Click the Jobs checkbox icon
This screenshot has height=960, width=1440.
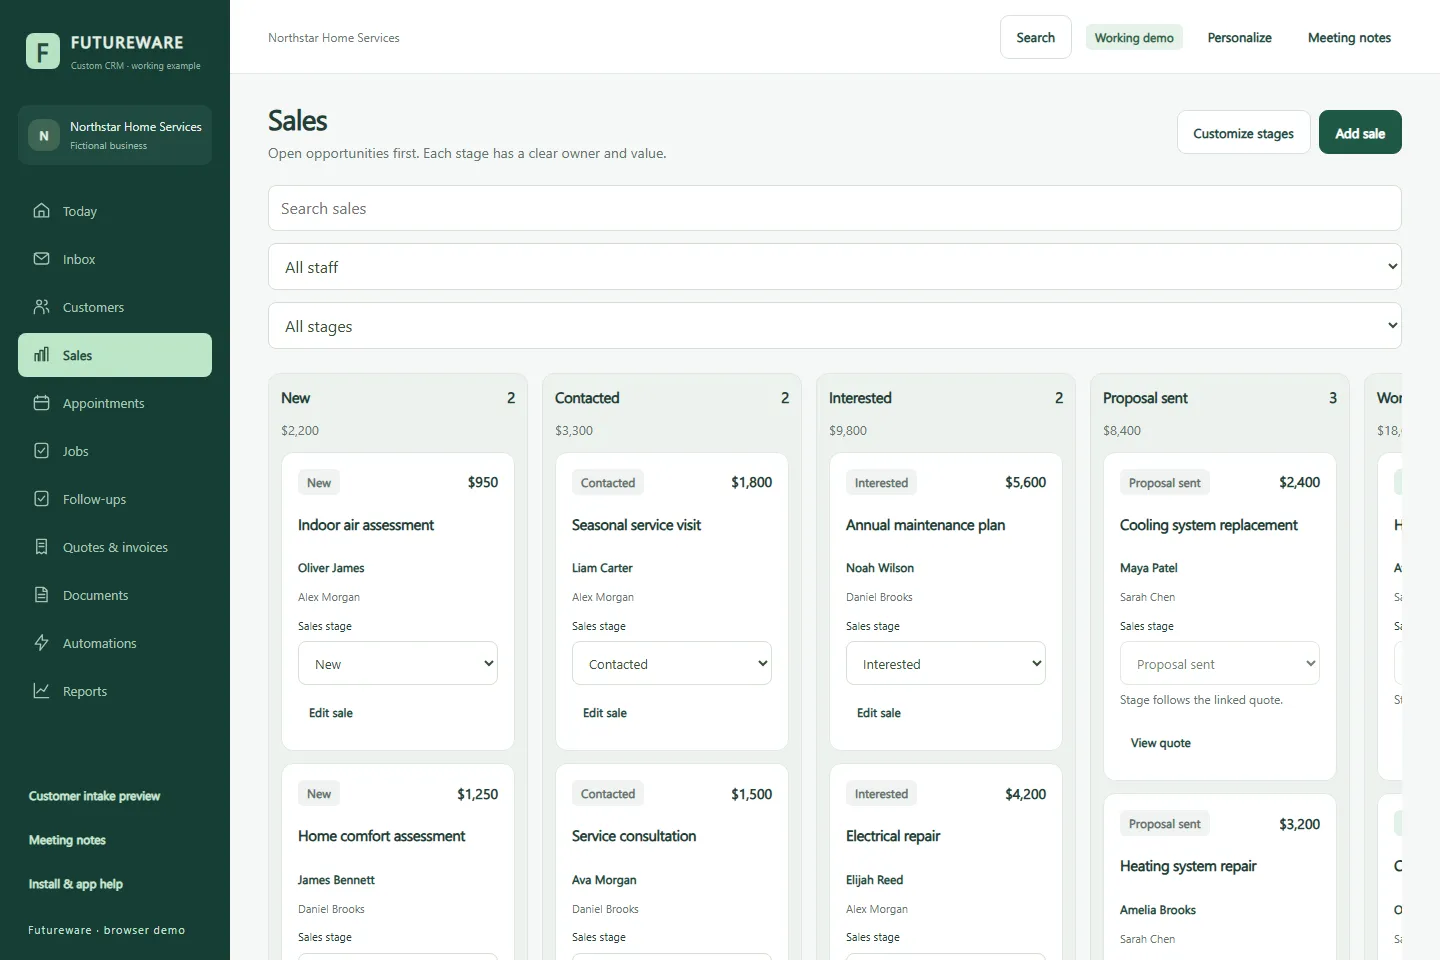41,451
